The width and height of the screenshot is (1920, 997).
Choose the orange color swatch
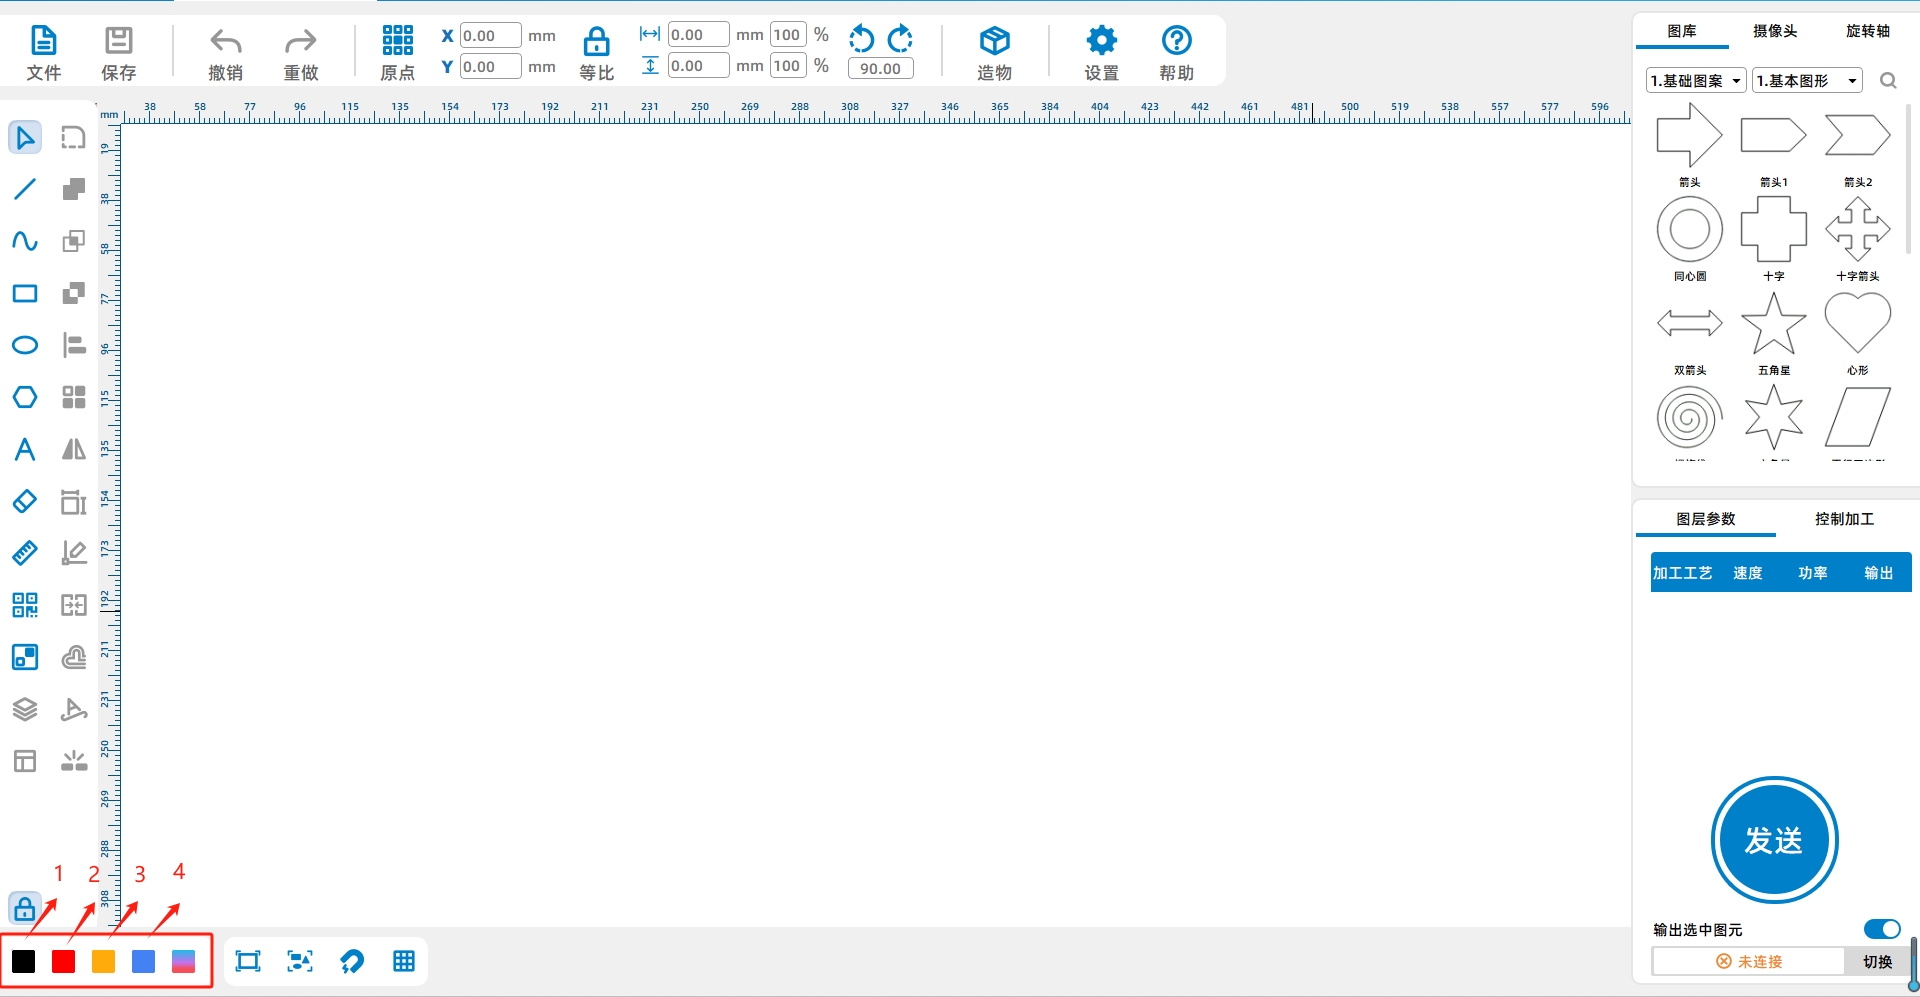tap(104, 961)
